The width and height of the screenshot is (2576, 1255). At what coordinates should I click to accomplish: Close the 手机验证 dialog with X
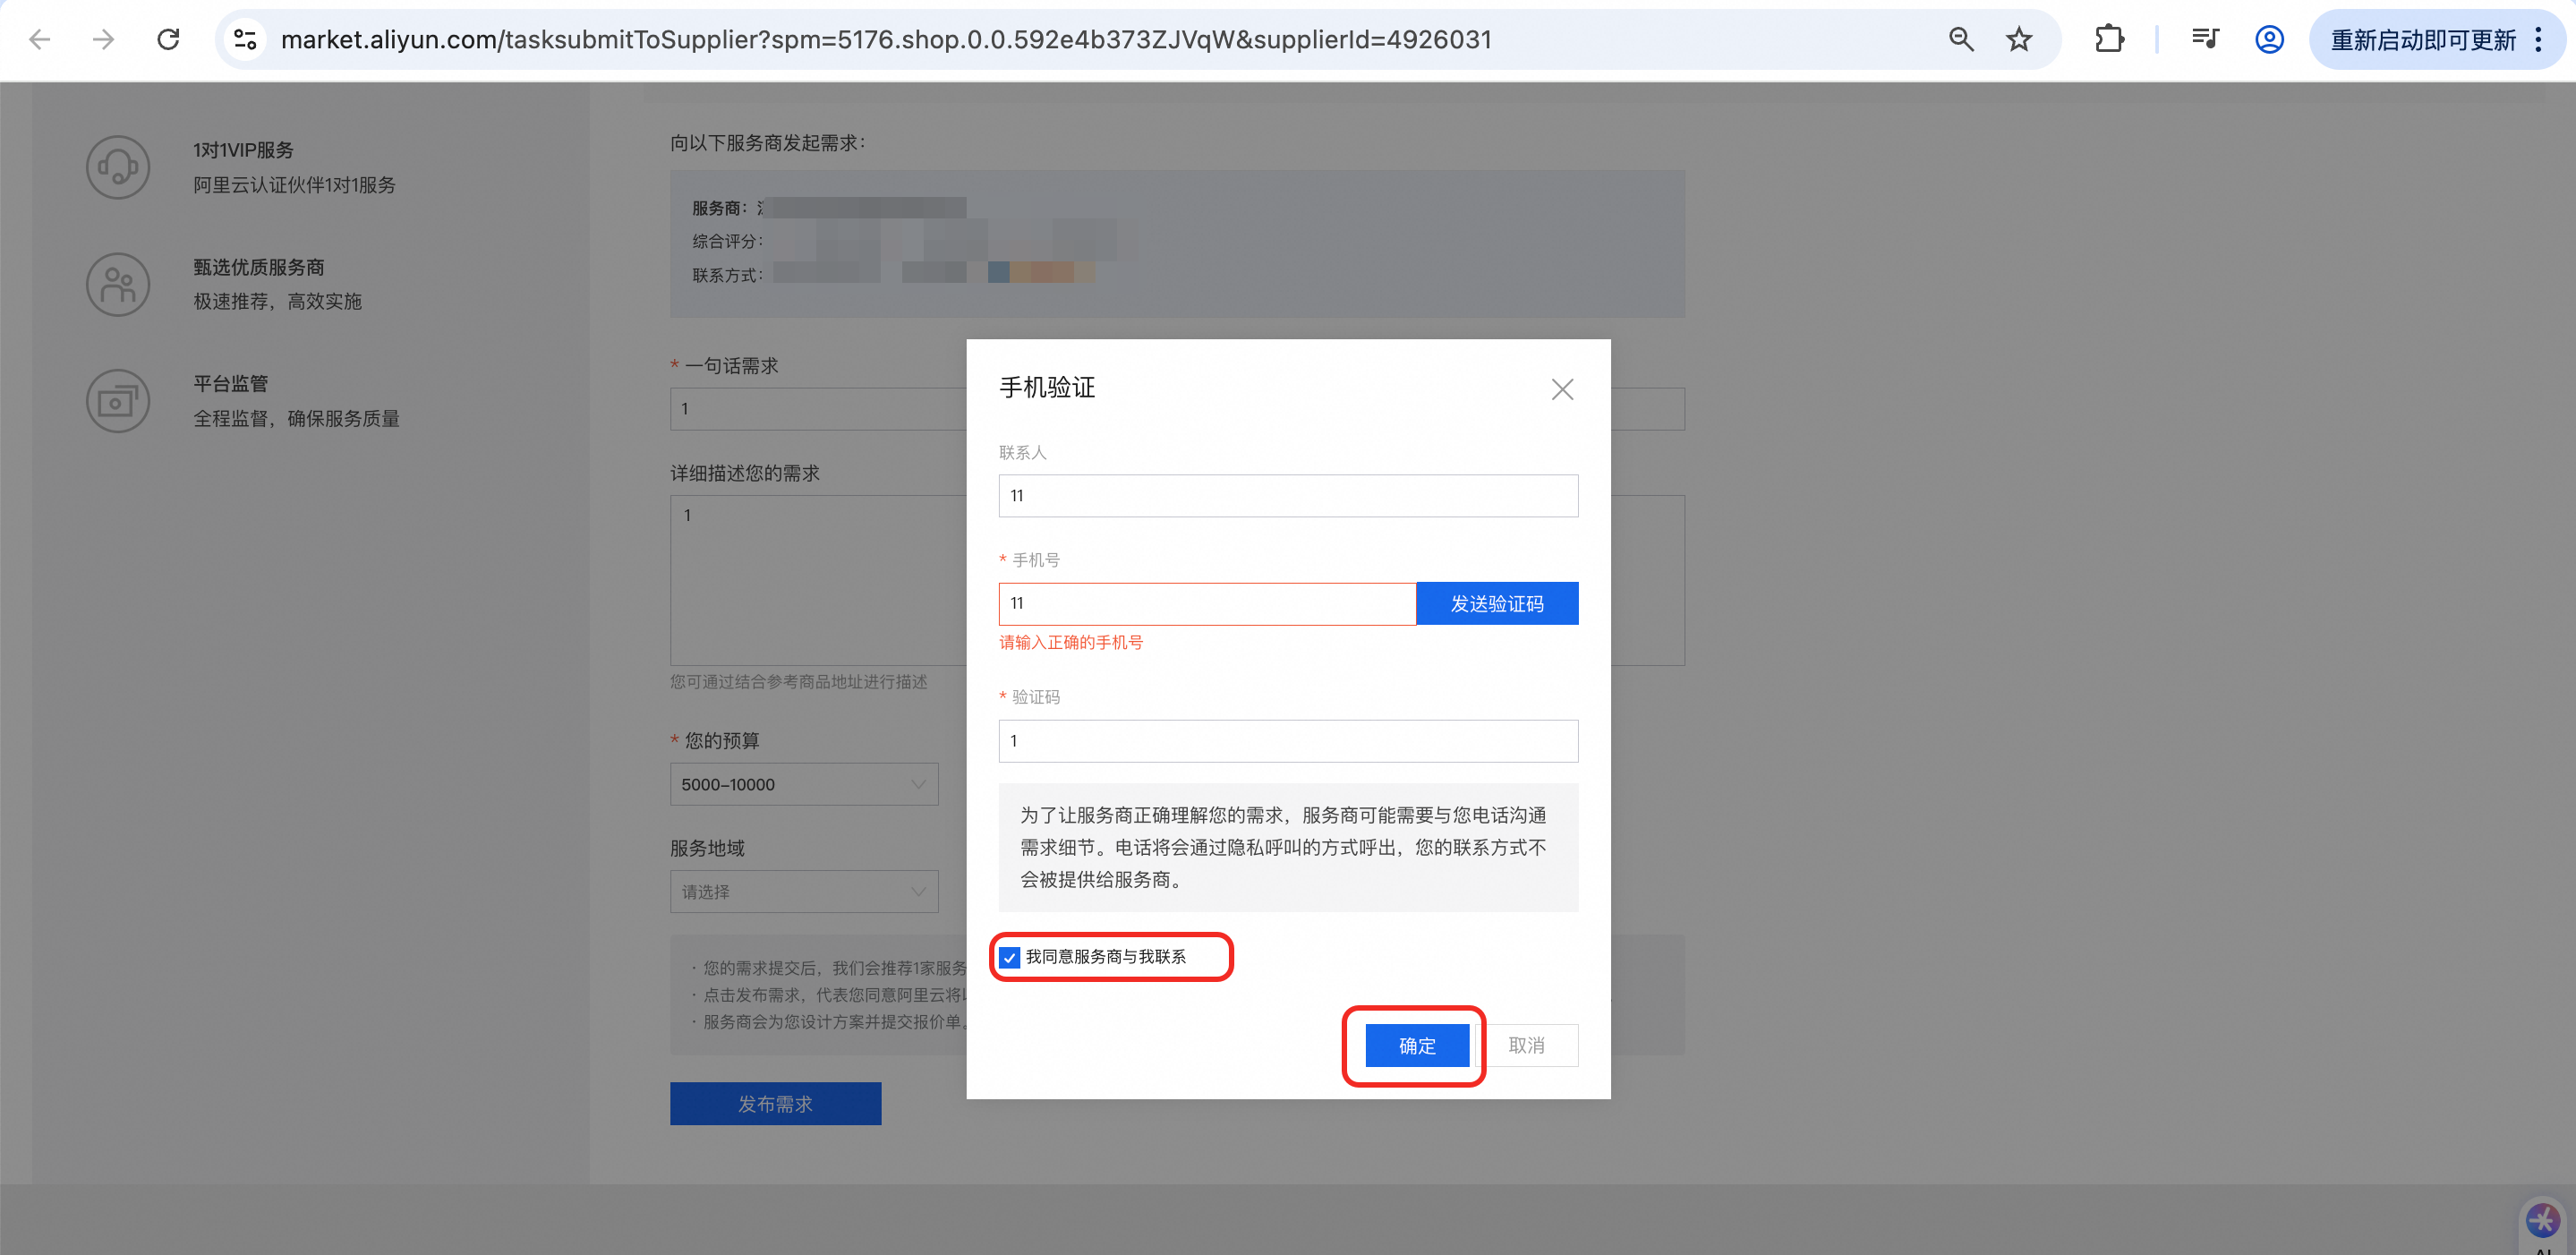click(x=1562, y=389)
